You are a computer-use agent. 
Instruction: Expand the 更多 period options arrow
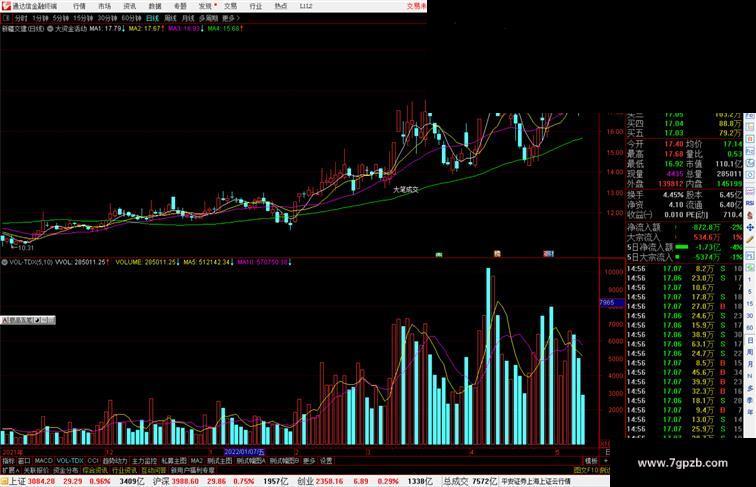point(231,18)
